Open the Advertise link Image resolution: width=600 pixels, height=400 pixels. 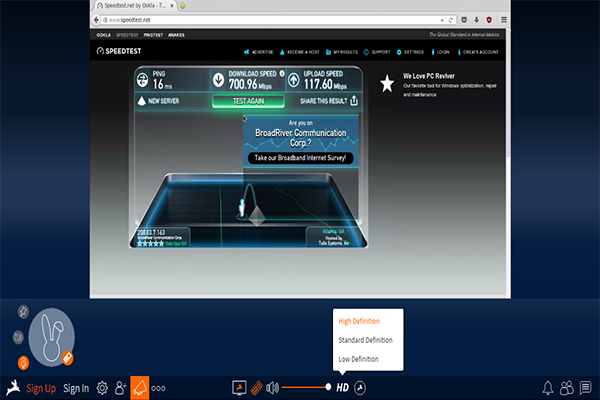pos(259,52)
